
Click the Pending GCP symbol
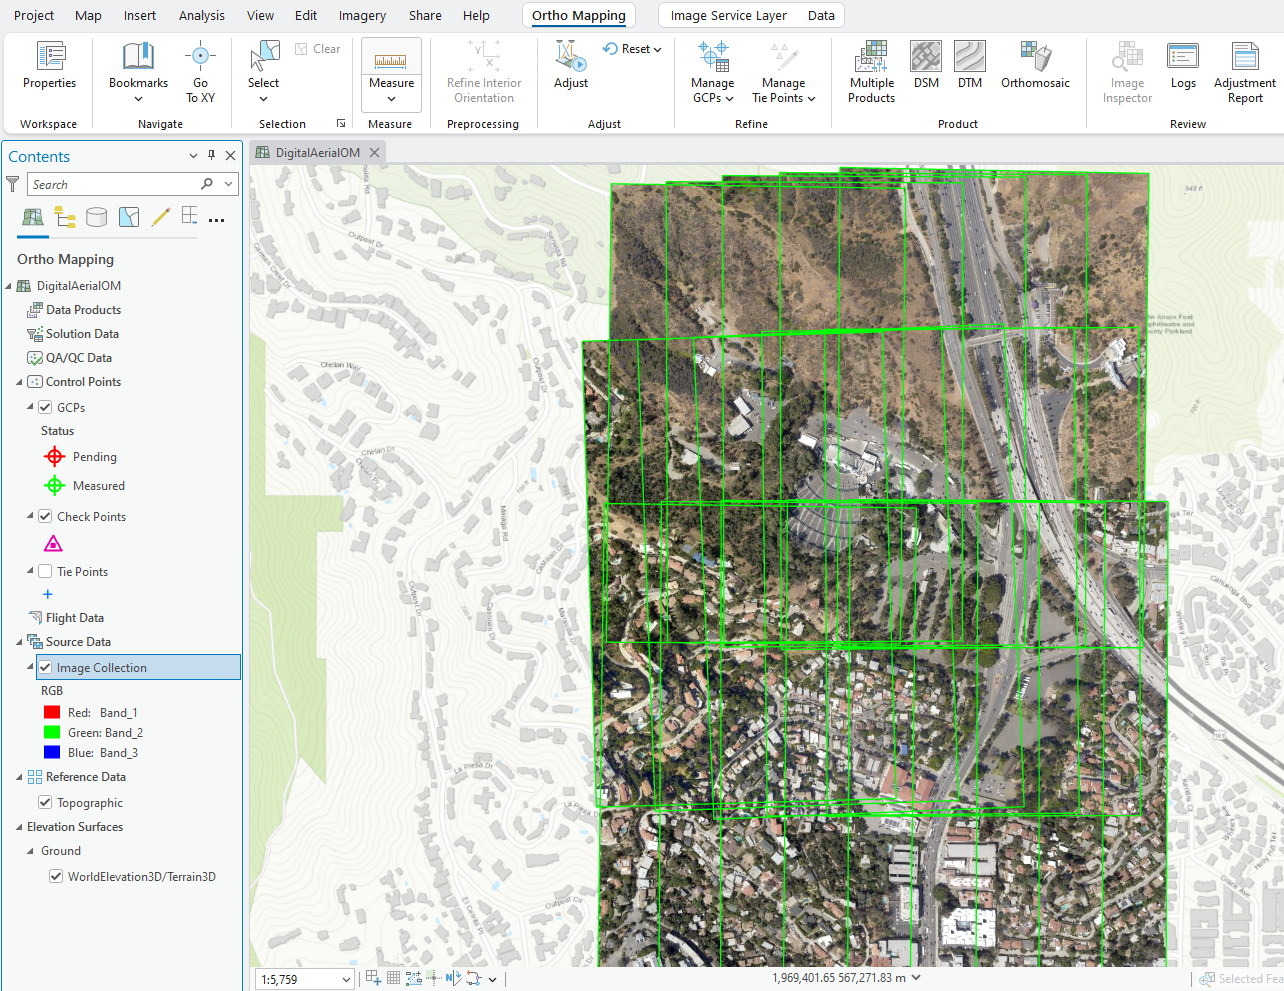pos(54,456)
